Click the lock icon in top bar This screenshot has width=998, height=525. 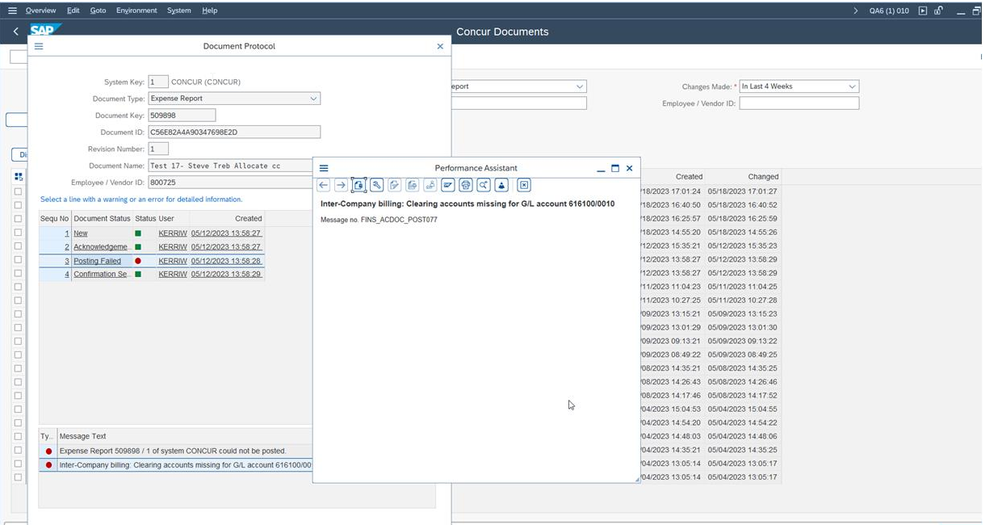939,10
